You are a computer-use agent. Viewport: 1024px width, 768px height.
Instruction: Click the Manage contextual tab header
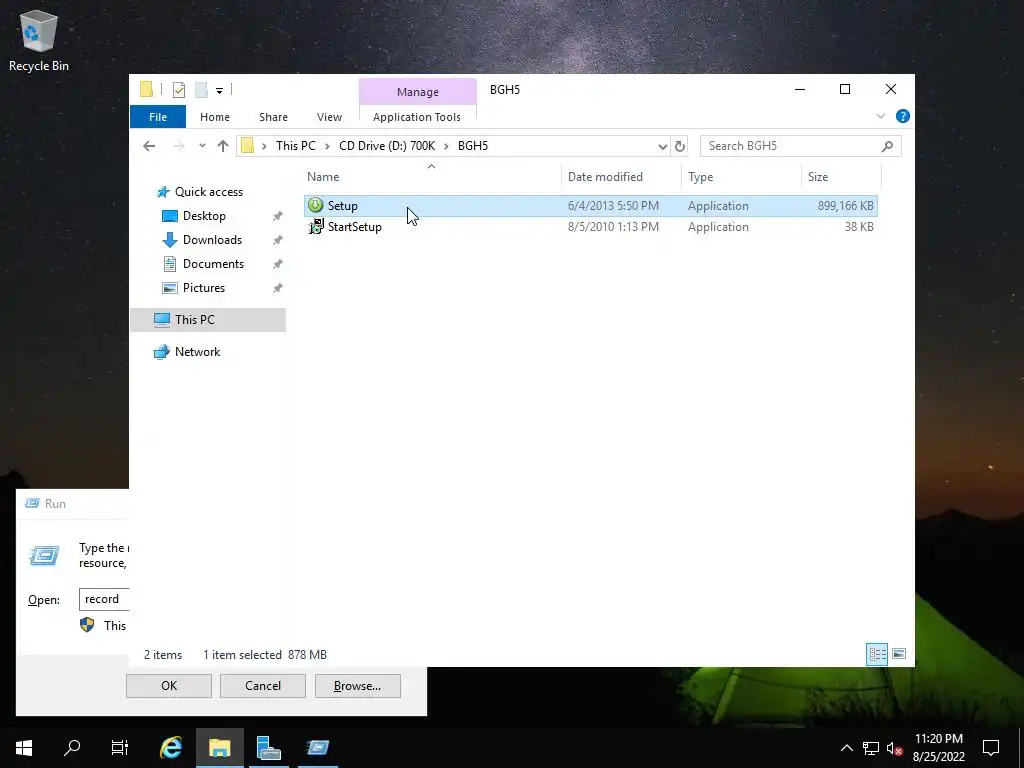pyautogui.click(x=418, y=92)
